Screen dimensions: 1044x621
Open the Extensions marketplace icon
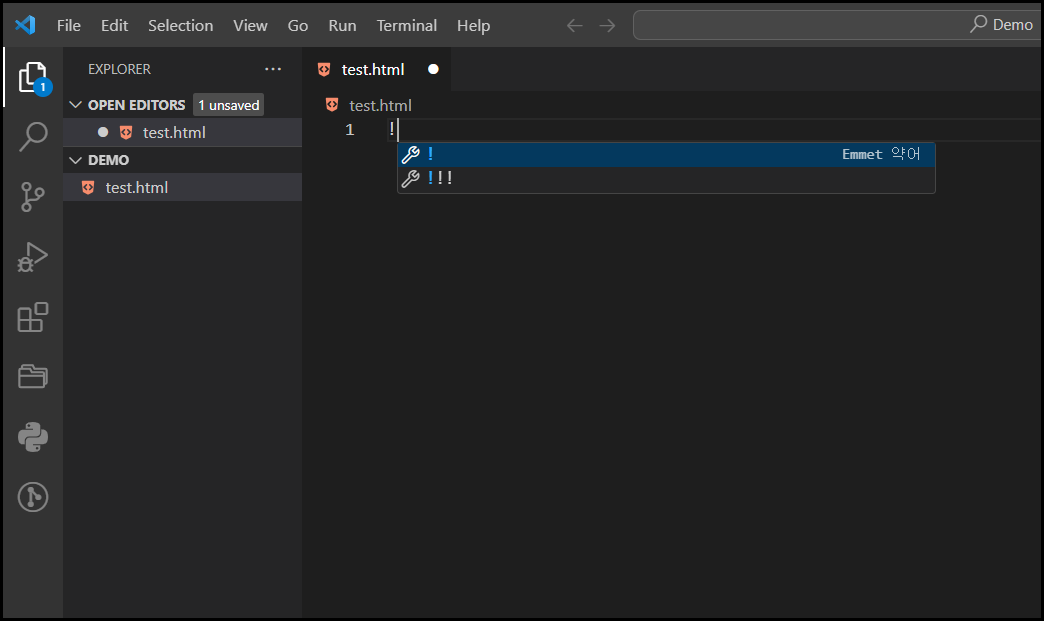[31, 316]
